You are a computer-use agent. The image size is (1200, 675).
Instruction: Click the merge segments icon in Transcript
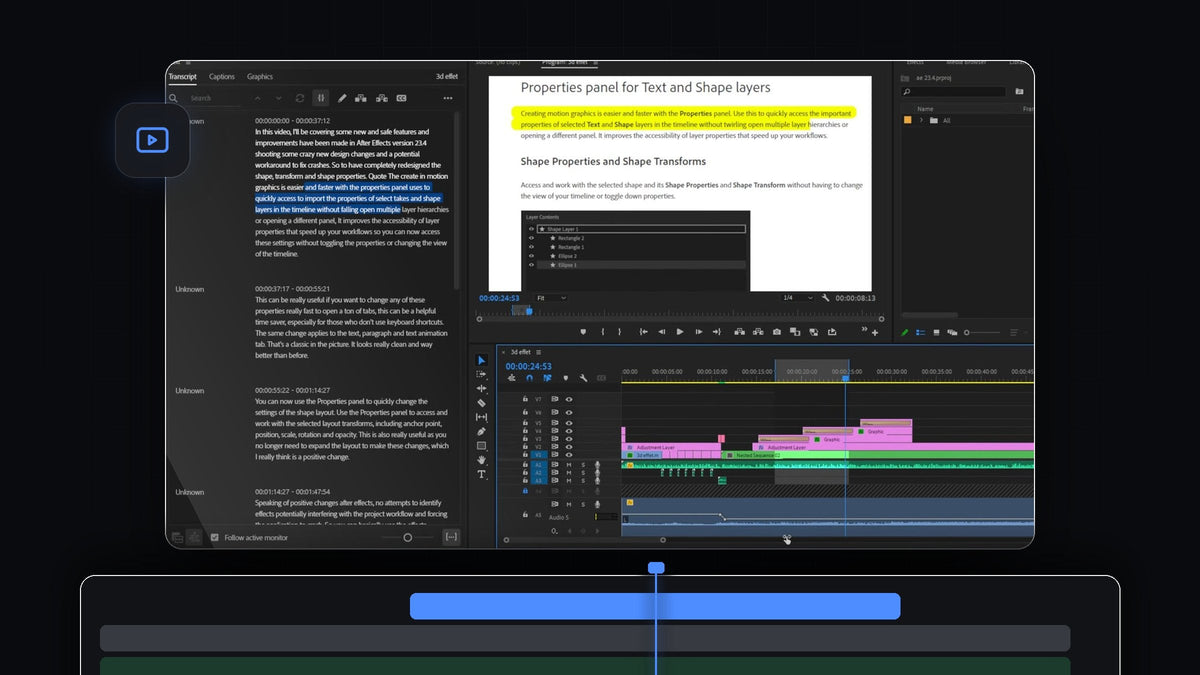click(362, 98)
